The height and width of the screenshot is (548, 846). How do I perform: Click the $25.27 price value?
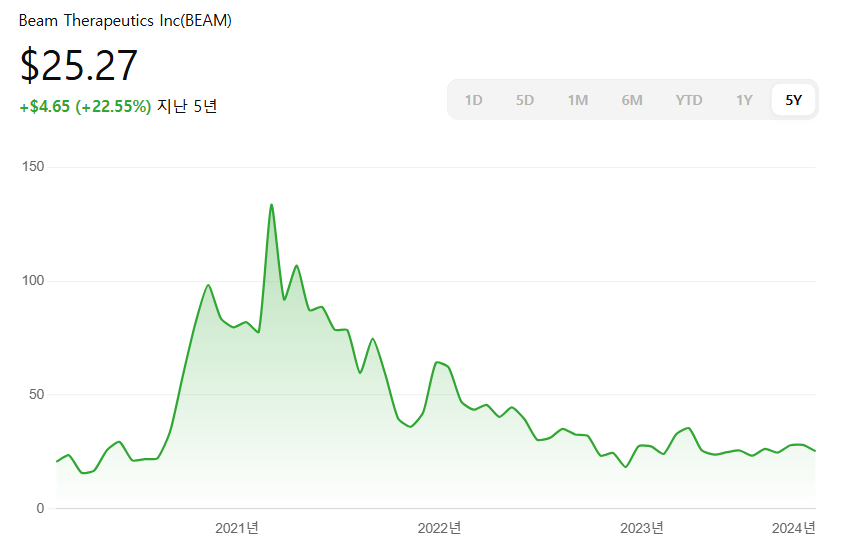(x=79, y=65)
